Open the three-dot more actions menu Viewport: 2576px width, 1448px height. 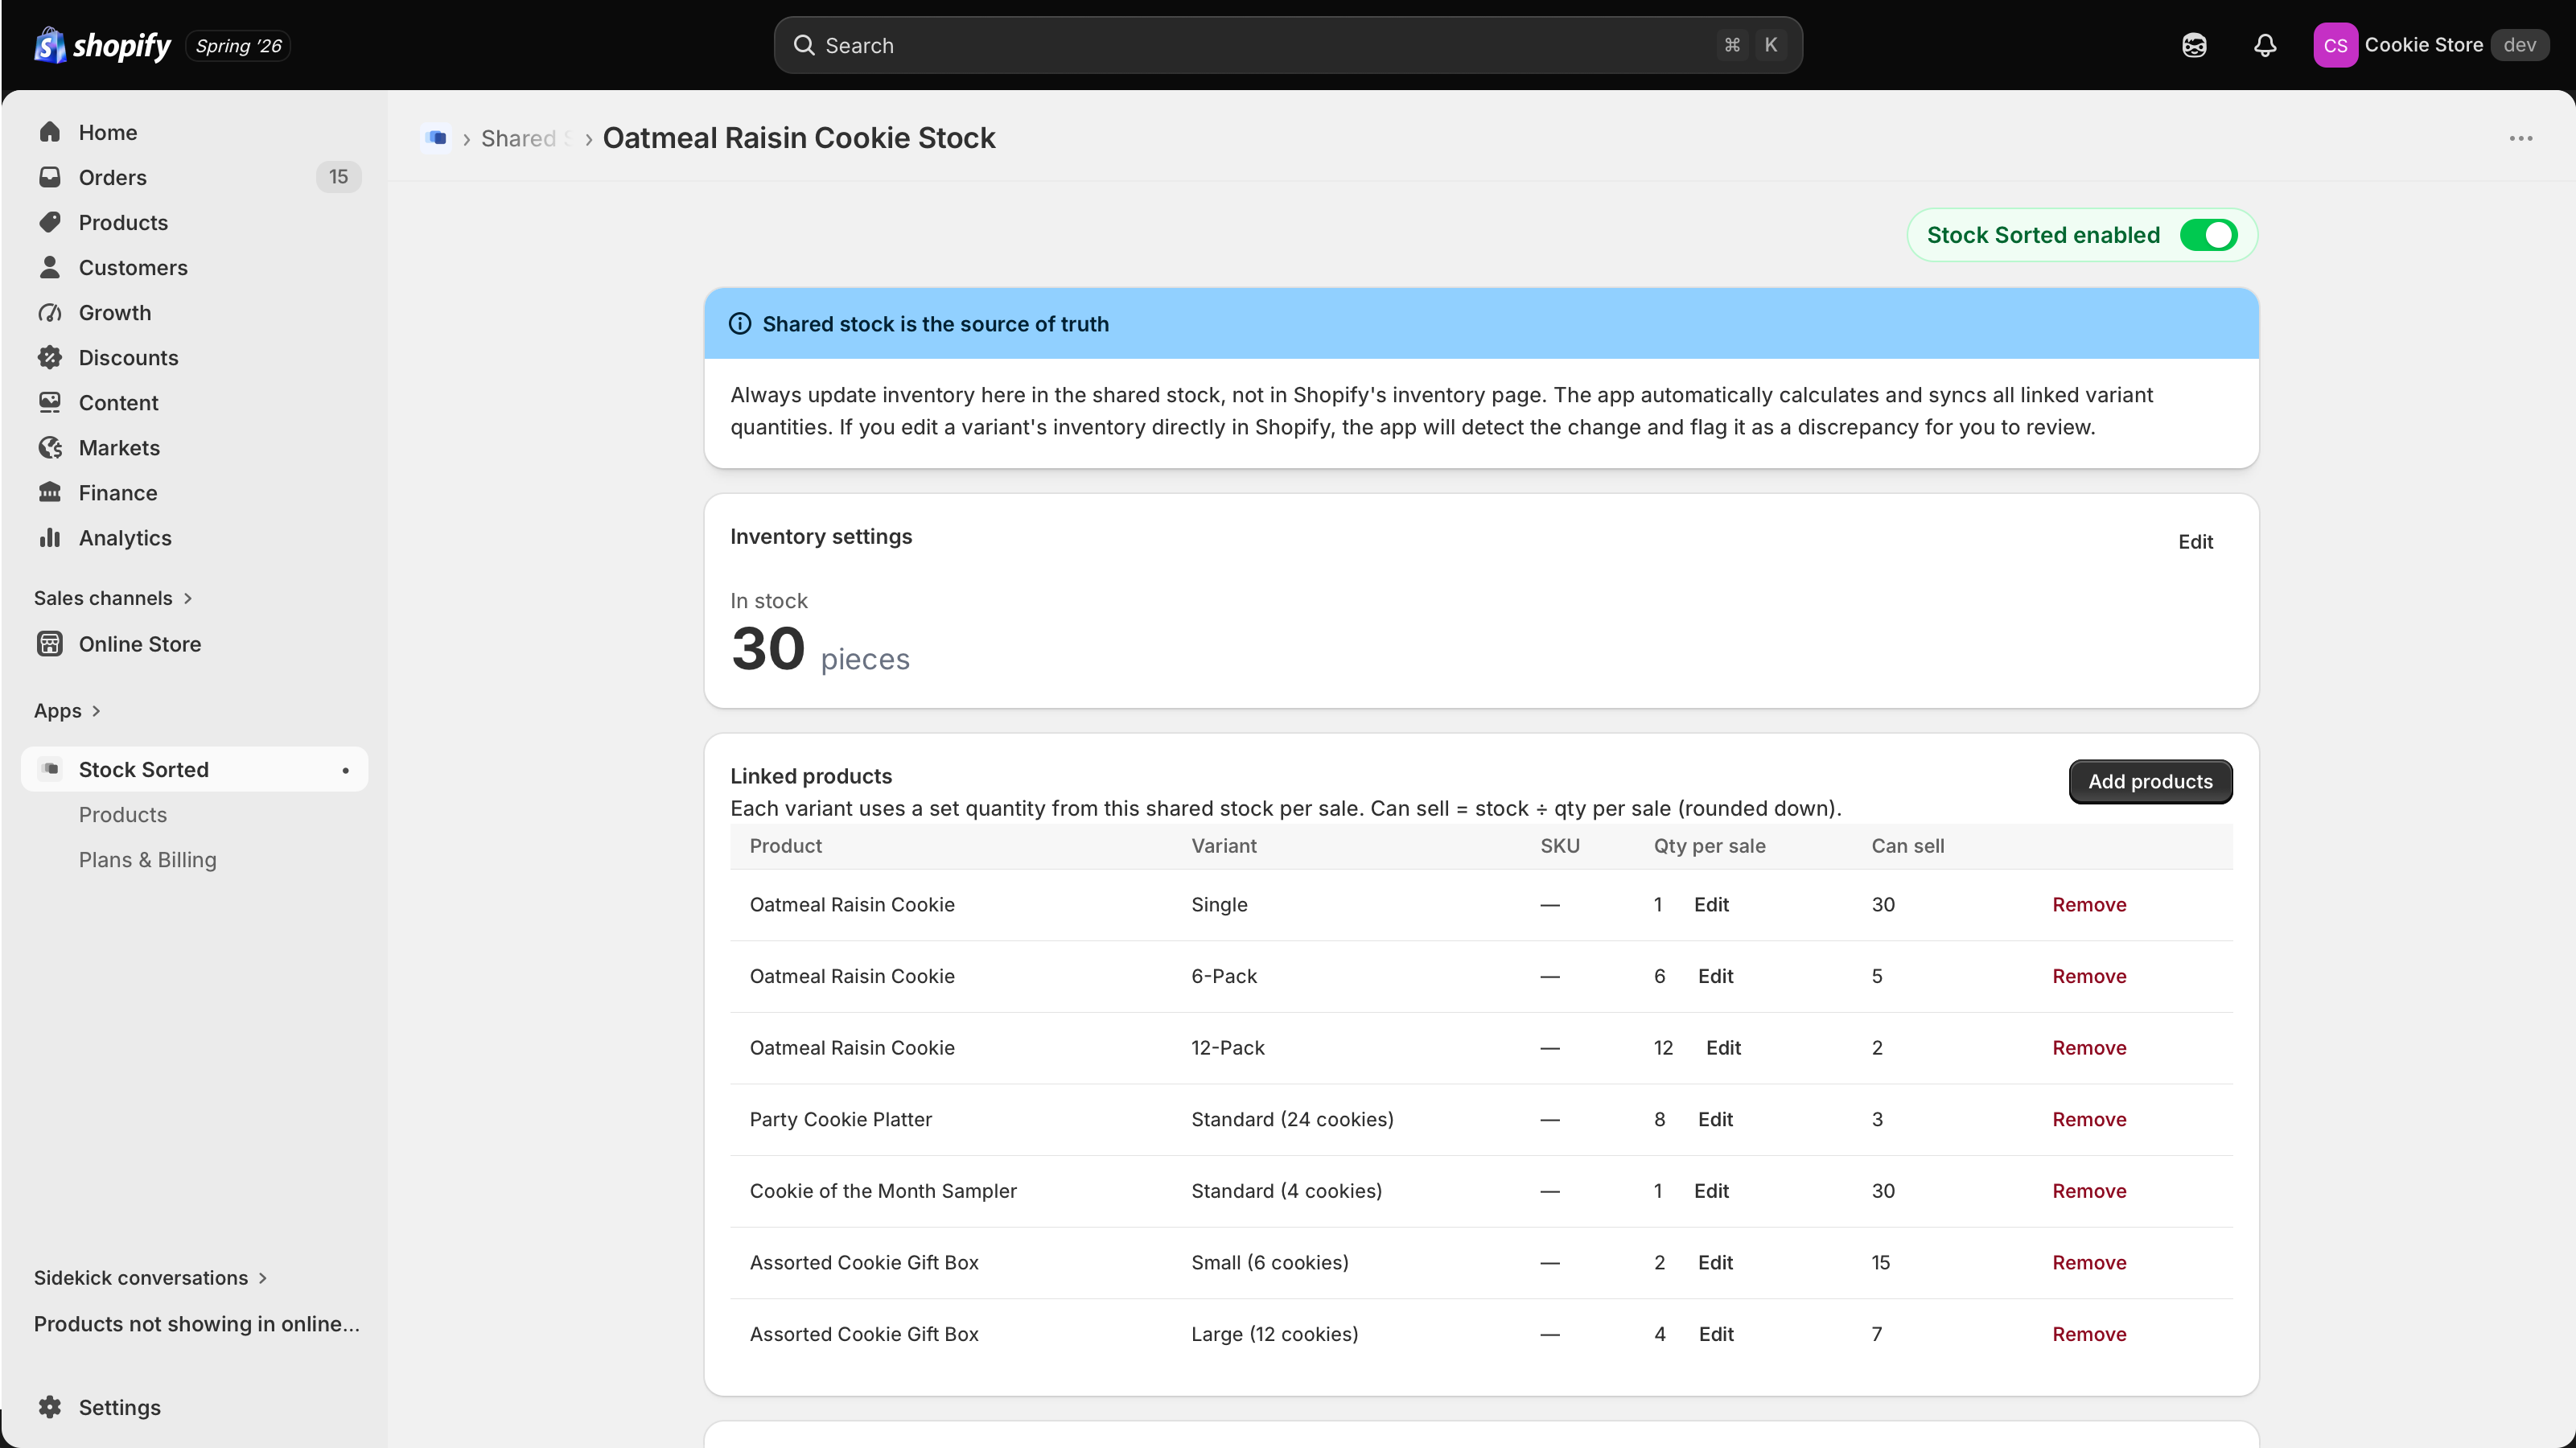(2521, 138)
